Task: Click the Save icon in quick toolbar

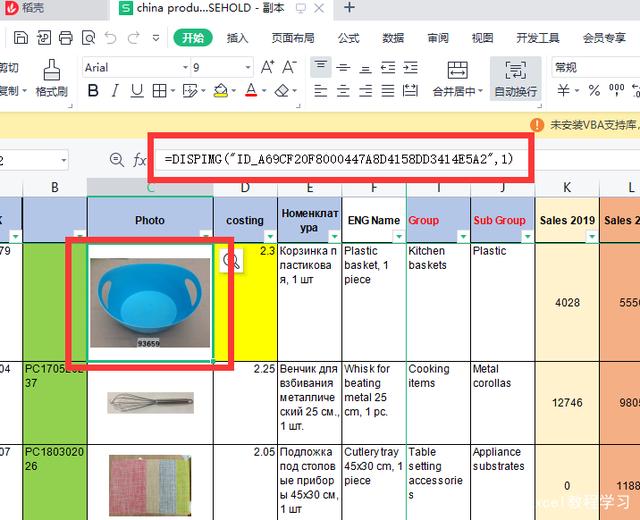Action: (x=21, y=38)
